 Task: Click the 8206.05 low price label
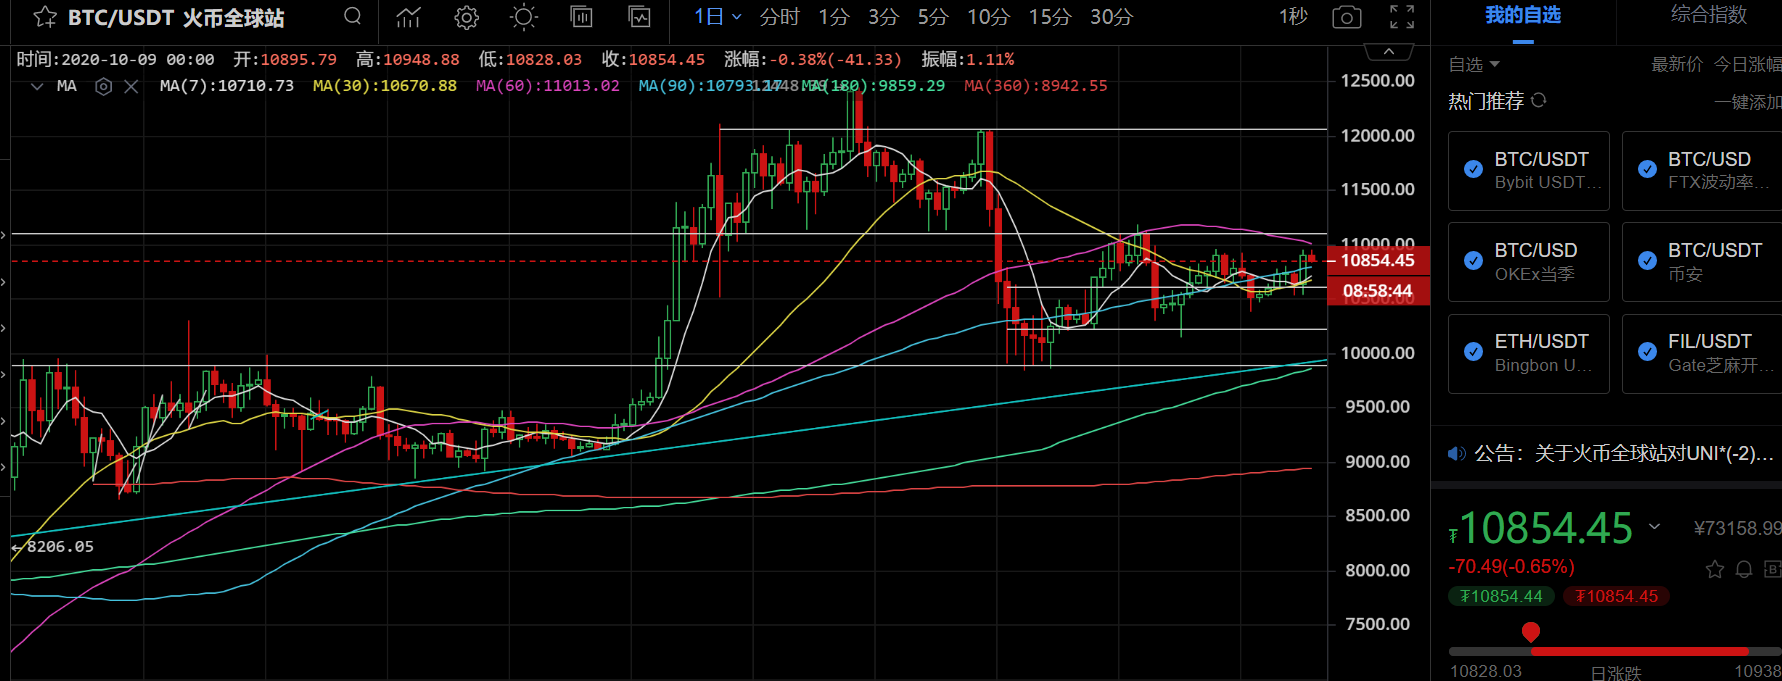pyautogui.click(x=59, y=546)
